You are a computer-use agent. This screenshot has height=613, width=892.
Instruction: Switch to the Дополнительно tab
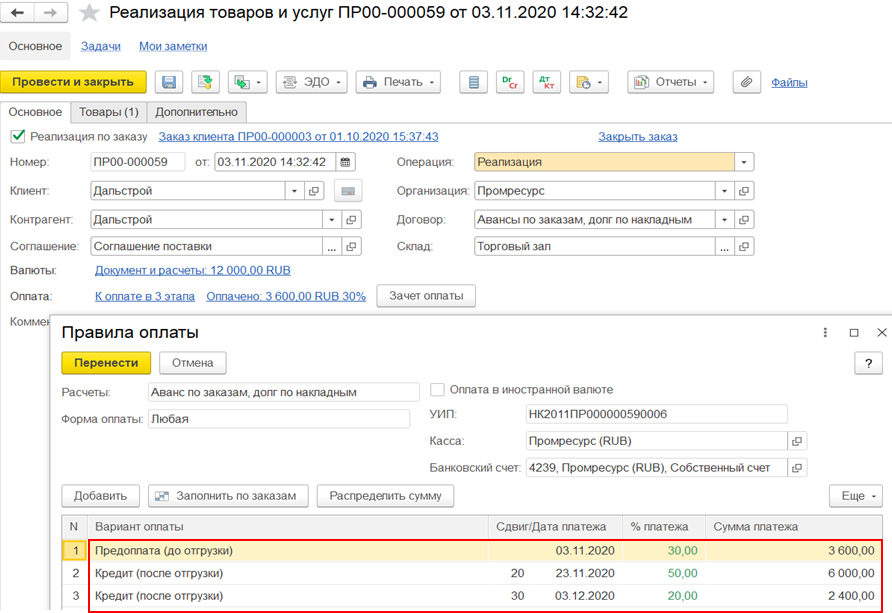click(x=197, y=113)
